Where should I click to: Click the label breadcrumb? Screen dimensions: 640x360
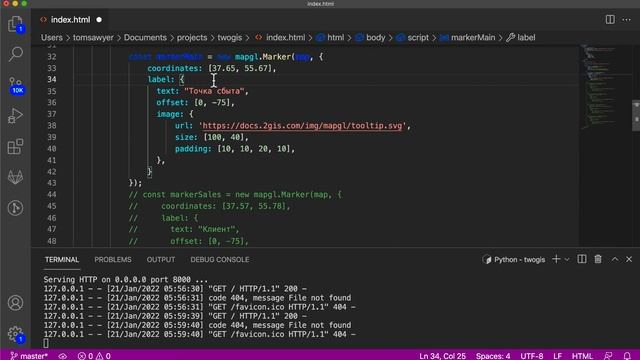pyautogui.click(x=521, y=38)
